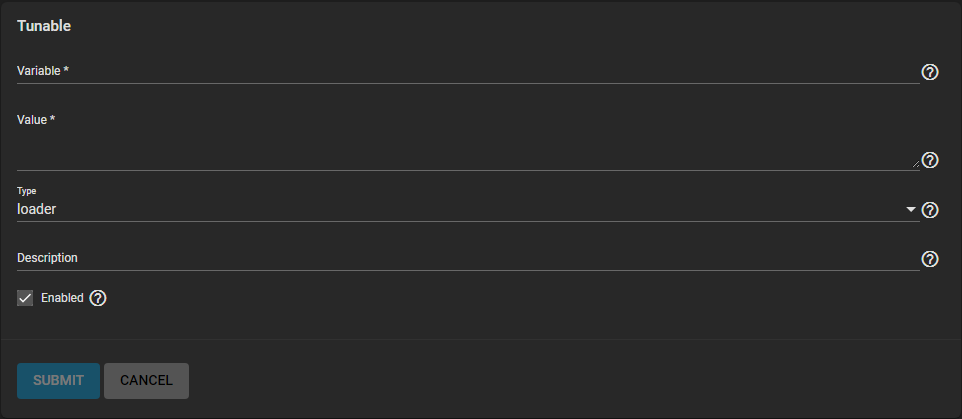
Task: Uncheck the Enabled checkbox
Action: pyautogui.click(x=26, y=298)
